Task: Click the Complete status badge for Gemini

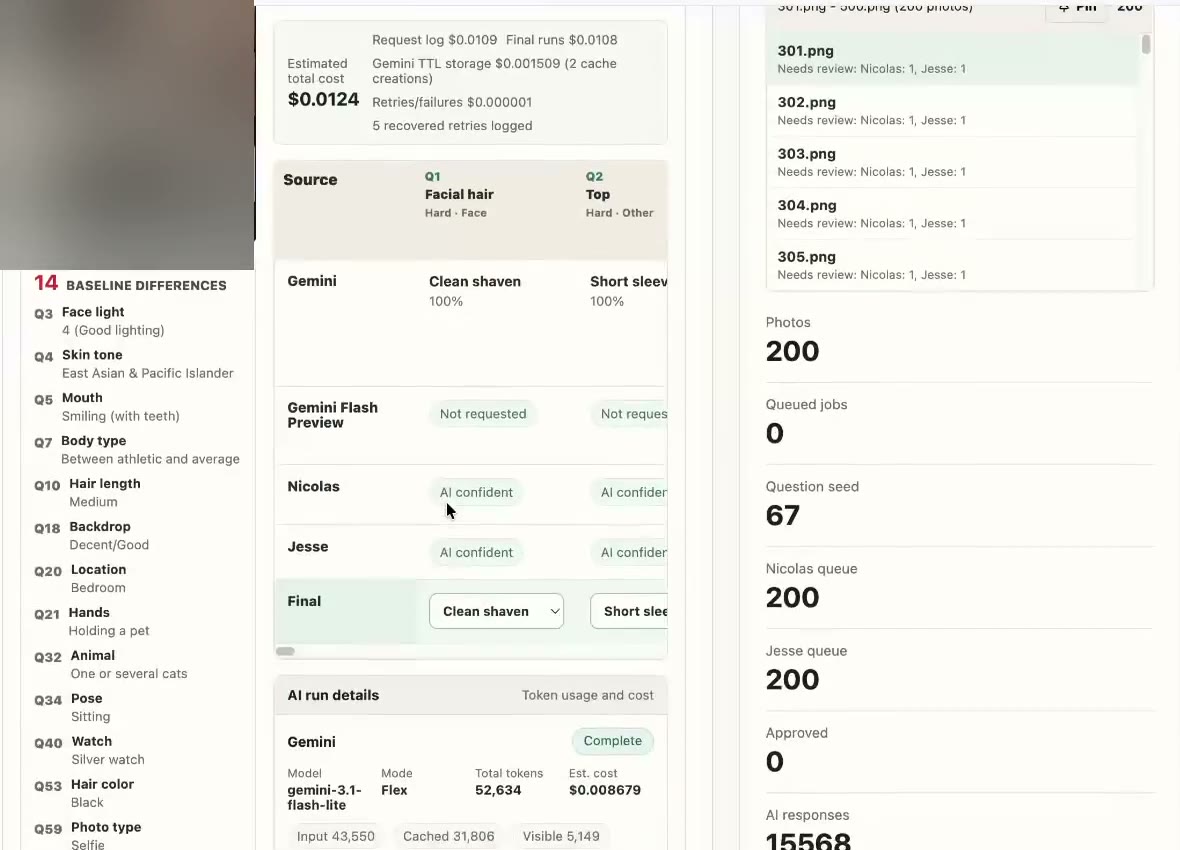Action: click(613, 741)
